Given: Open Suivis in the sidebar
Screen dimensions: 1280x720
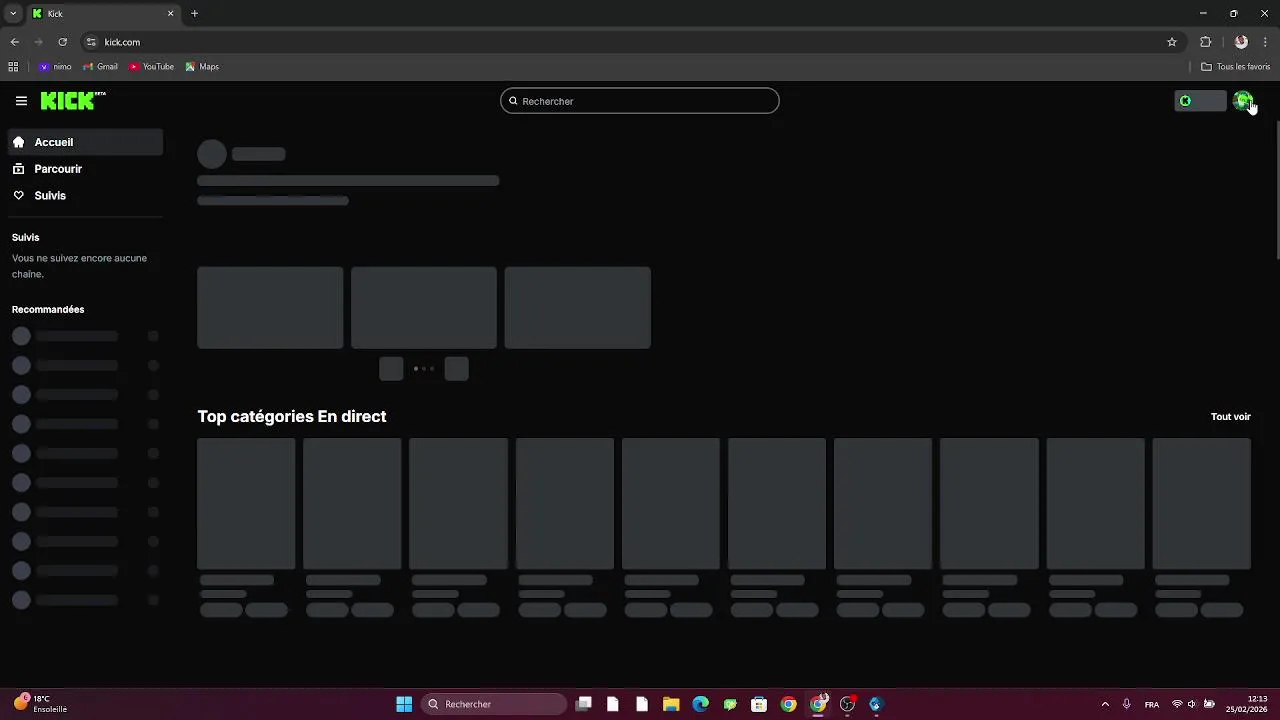Looking at the screenshot, I should pos(85,196).
